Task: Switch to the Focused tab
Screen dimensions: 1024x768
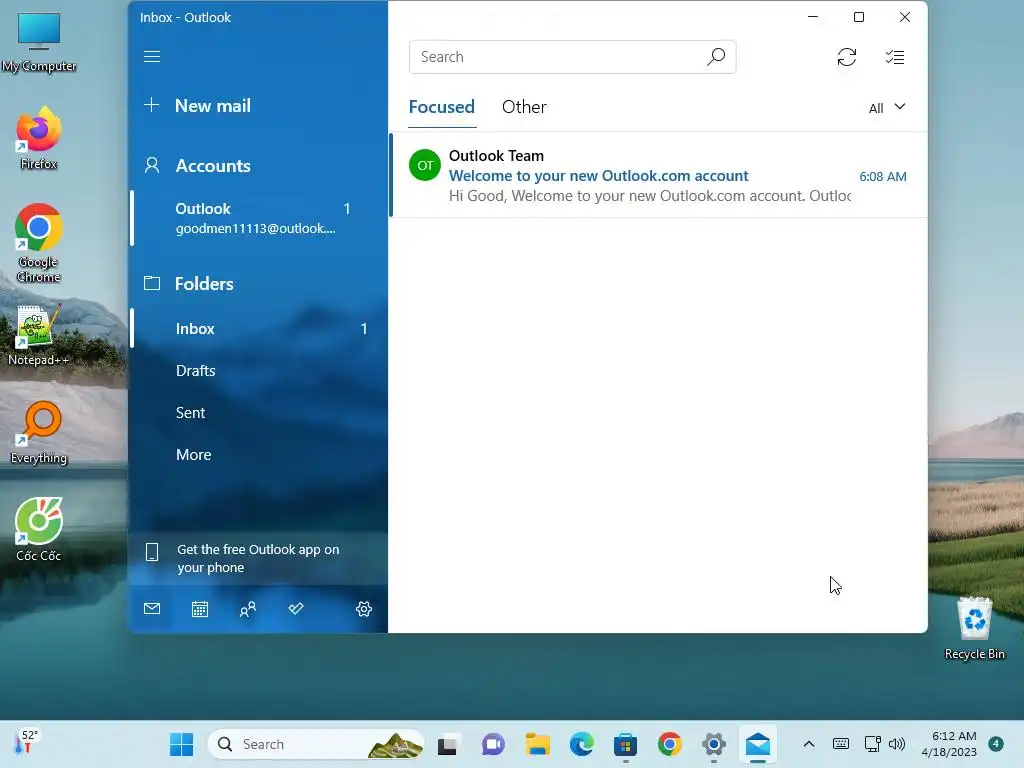Action: coord(441,107)
